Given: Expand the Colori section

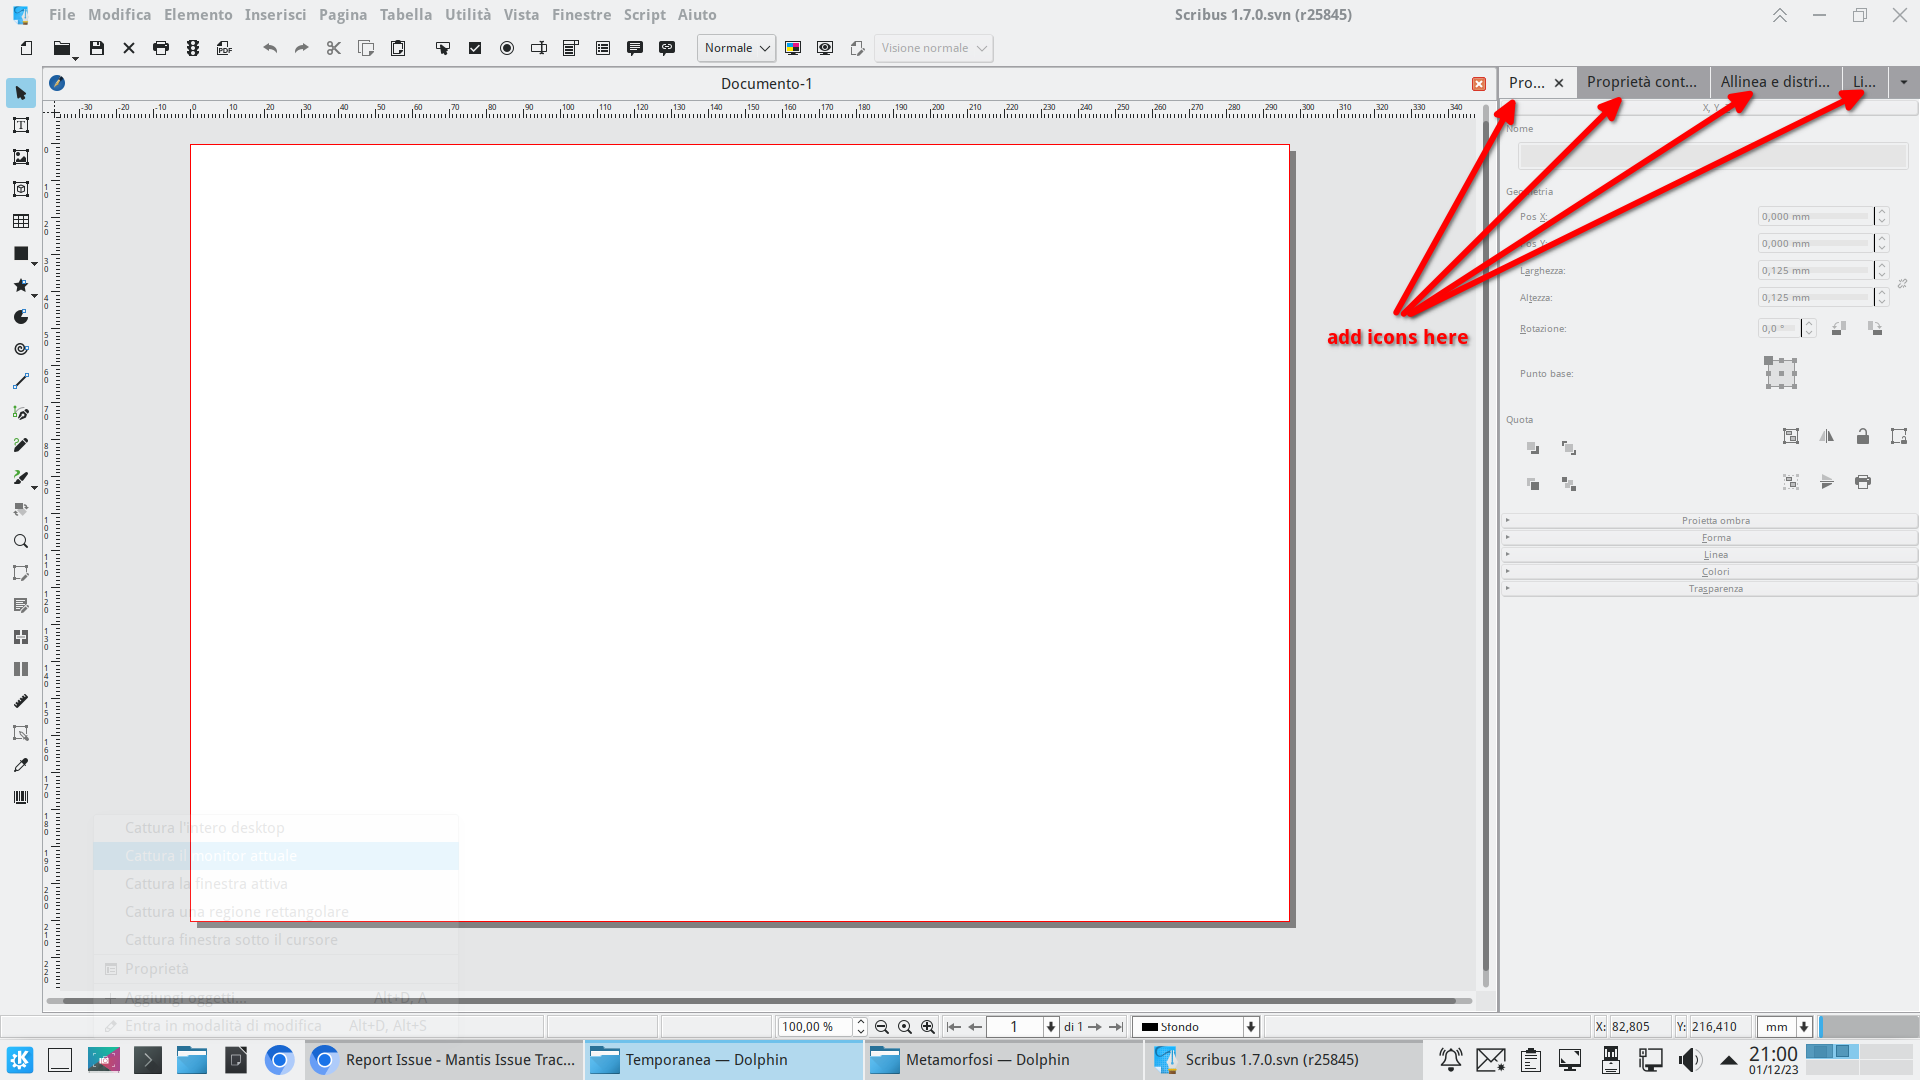Looking at the screenshot, I should (1714, 571).
